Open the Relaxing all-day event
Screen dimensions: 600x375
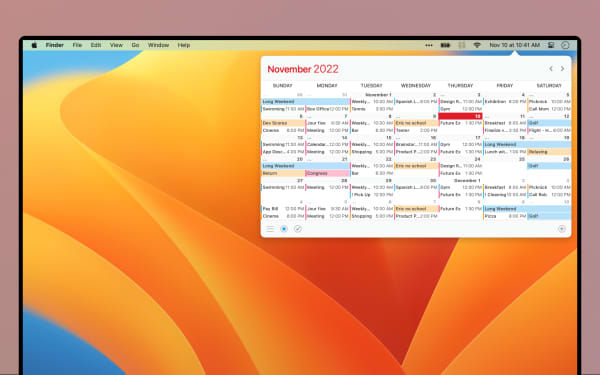(x=549, y=152)
